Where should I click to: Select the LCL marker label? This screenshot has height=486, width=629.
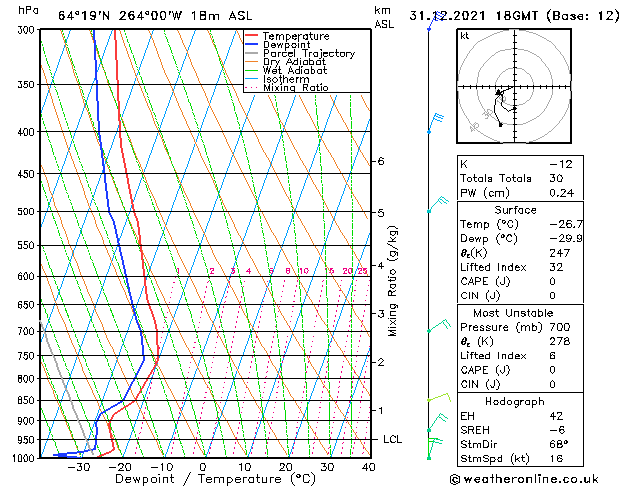pos(392,439)
